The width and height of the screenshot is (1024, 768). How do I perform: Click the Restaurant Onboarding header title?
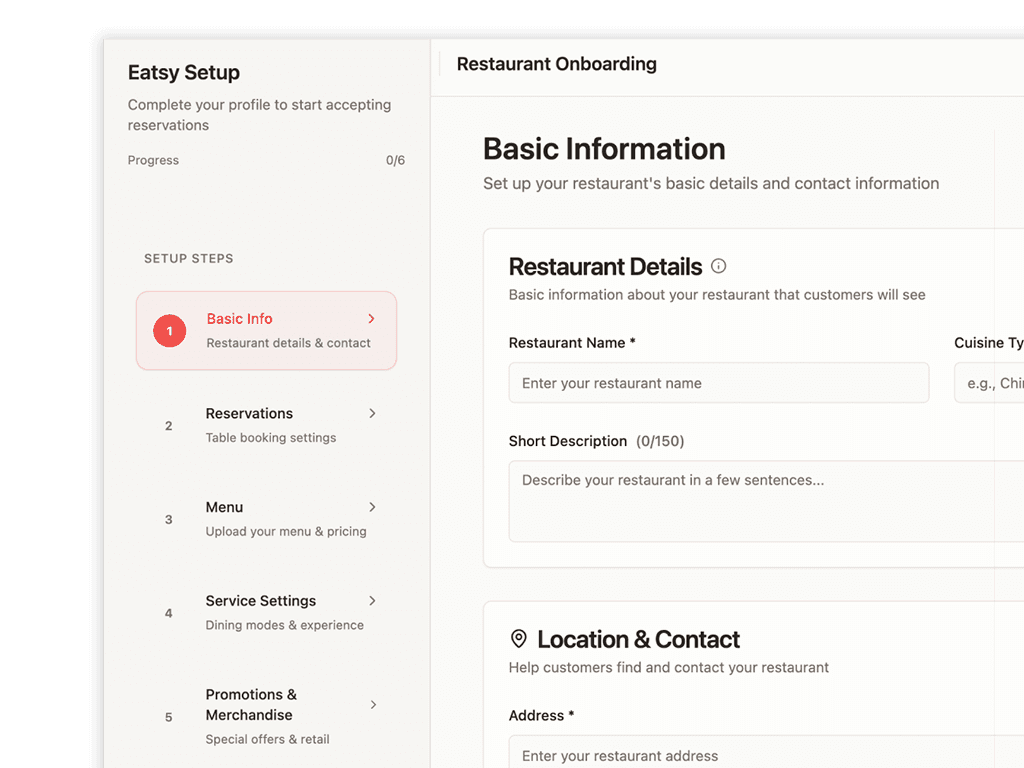point(556,64)
